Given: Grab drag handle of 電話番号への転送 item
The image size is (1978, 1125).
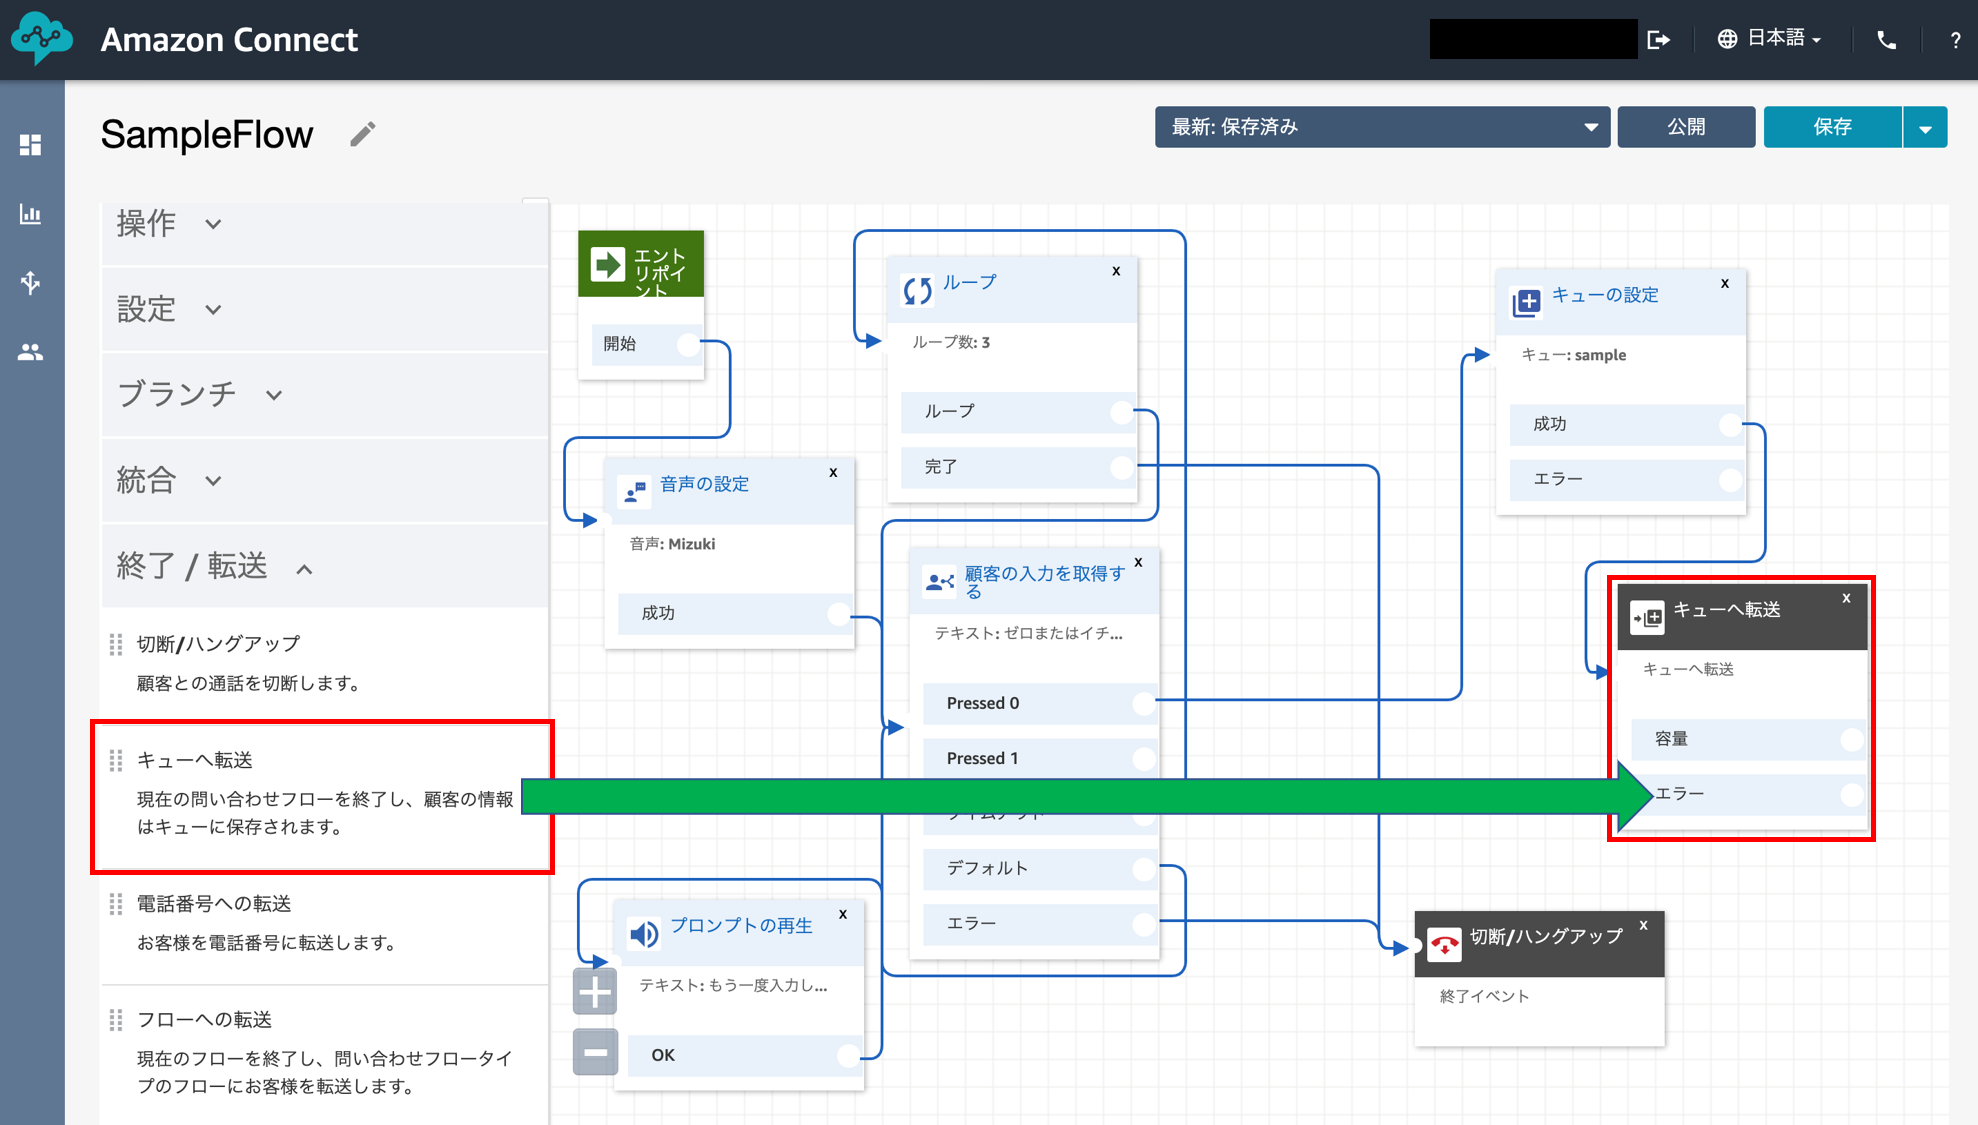Looking at the screenshot, I should click(x=116, y=904).
